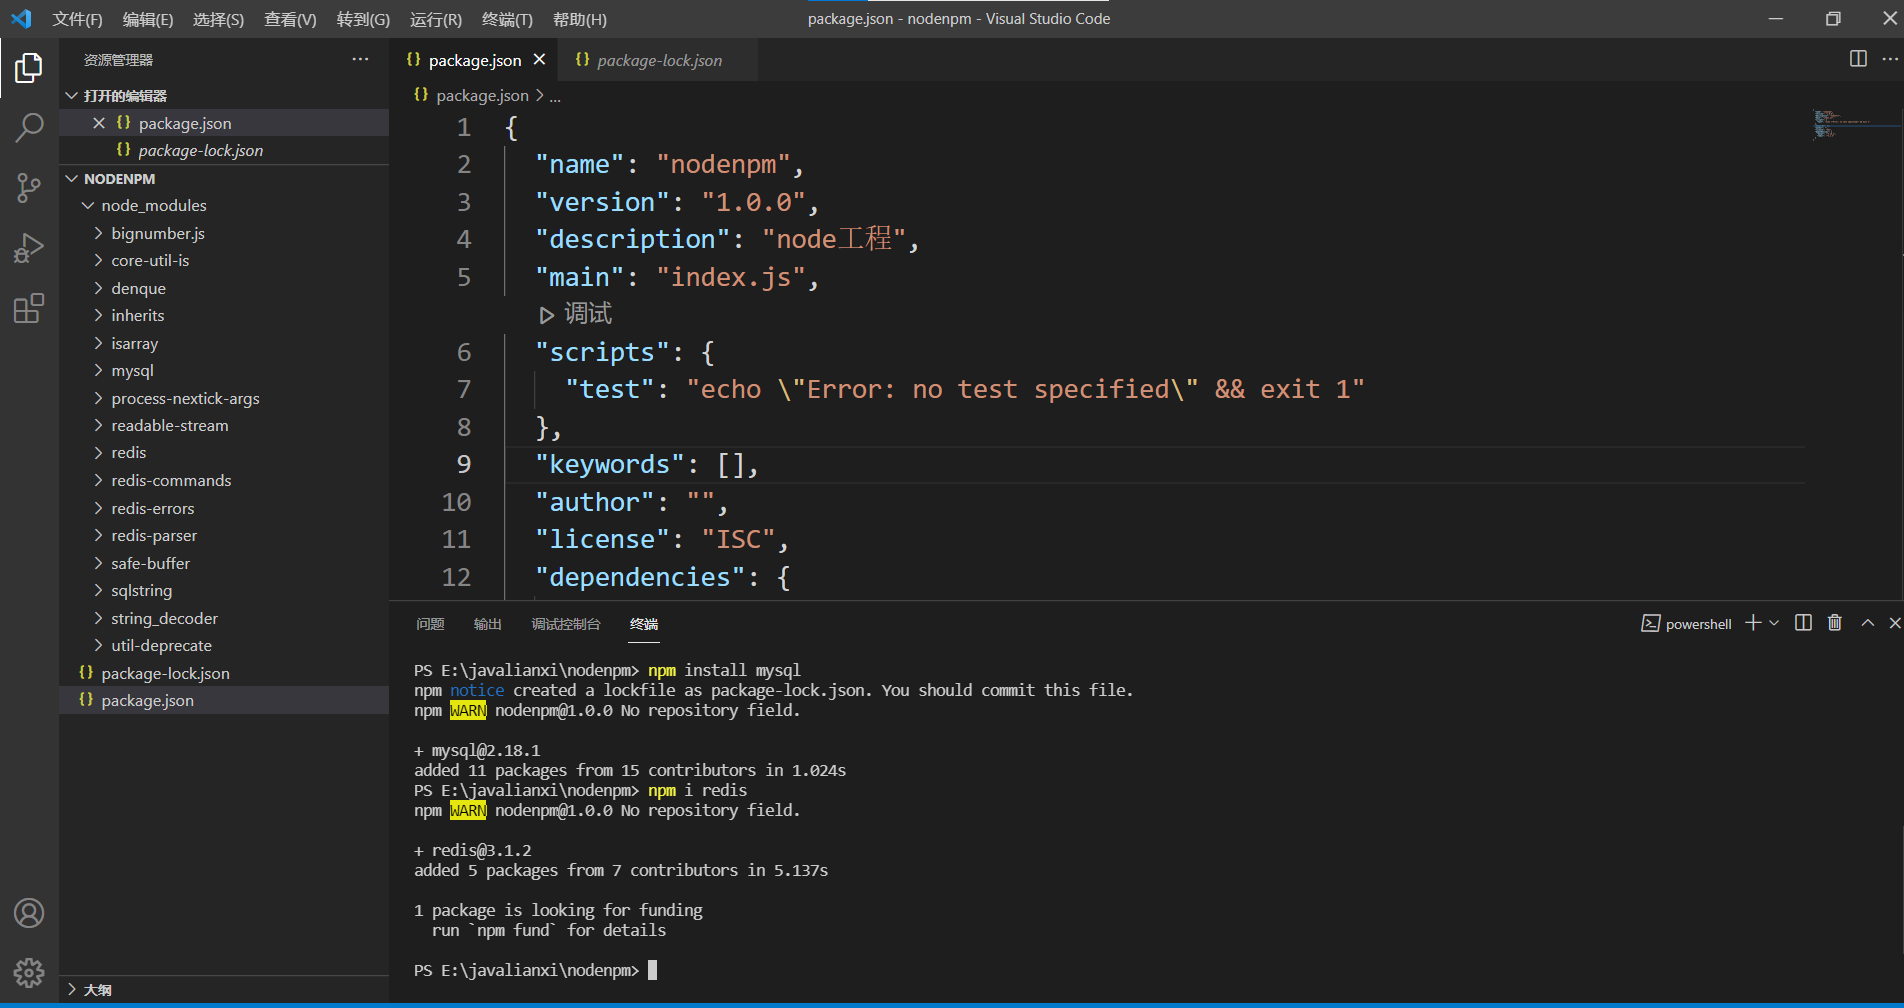The width and height of the screenshot is (1904, 1008).
Task: Switch to Problems panel tab (问题)
Action: (x=430, y=624)
